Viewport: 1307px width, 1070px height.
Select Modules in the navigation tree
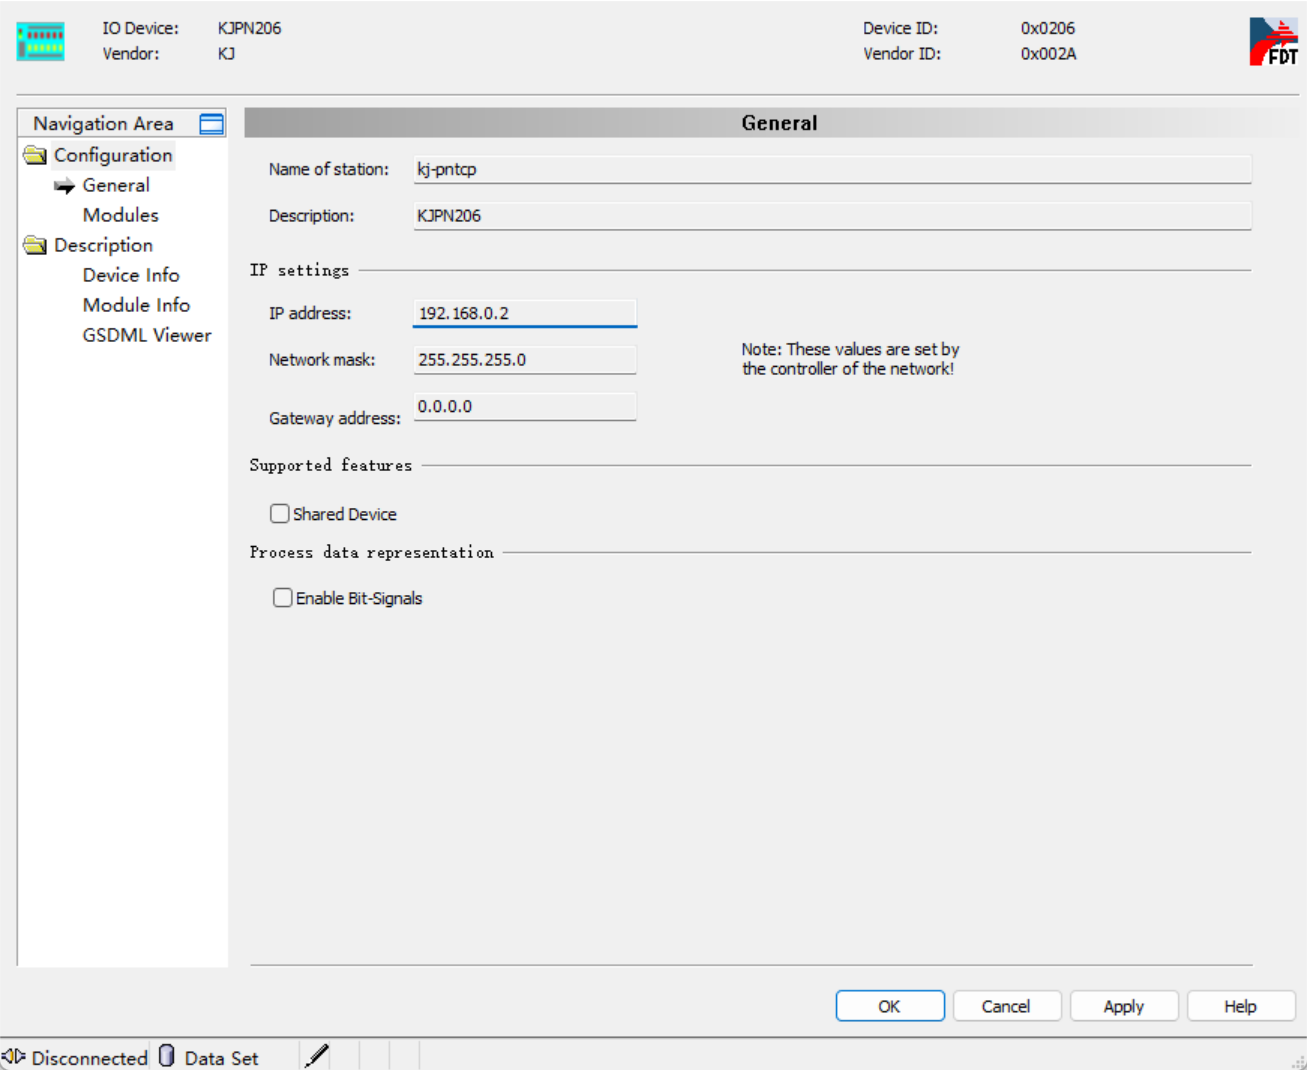120,215
